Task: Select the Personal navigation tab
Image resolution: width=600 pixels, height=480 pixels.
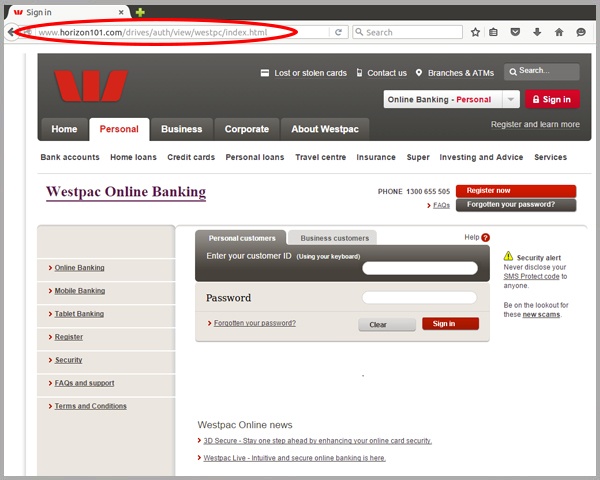Action: tap(119, 129)
